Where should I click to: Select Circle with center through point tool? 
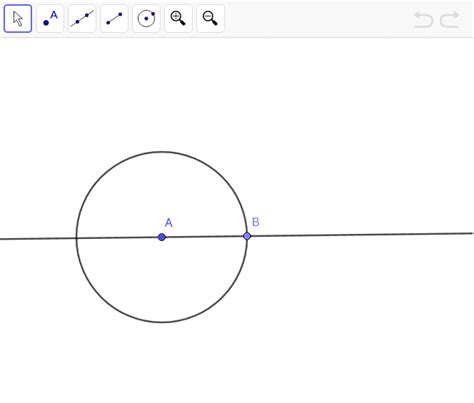click(x=146, y=19)
